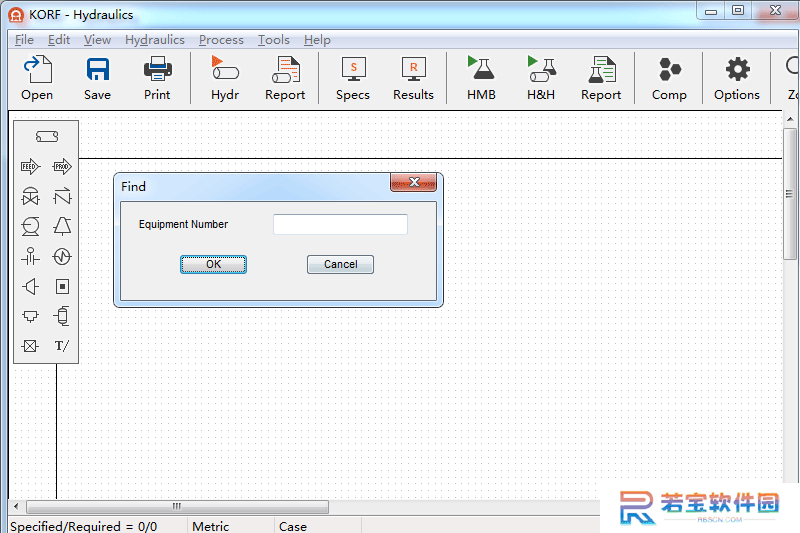Open the Process menu
The image size is (800, 533).
221,40
